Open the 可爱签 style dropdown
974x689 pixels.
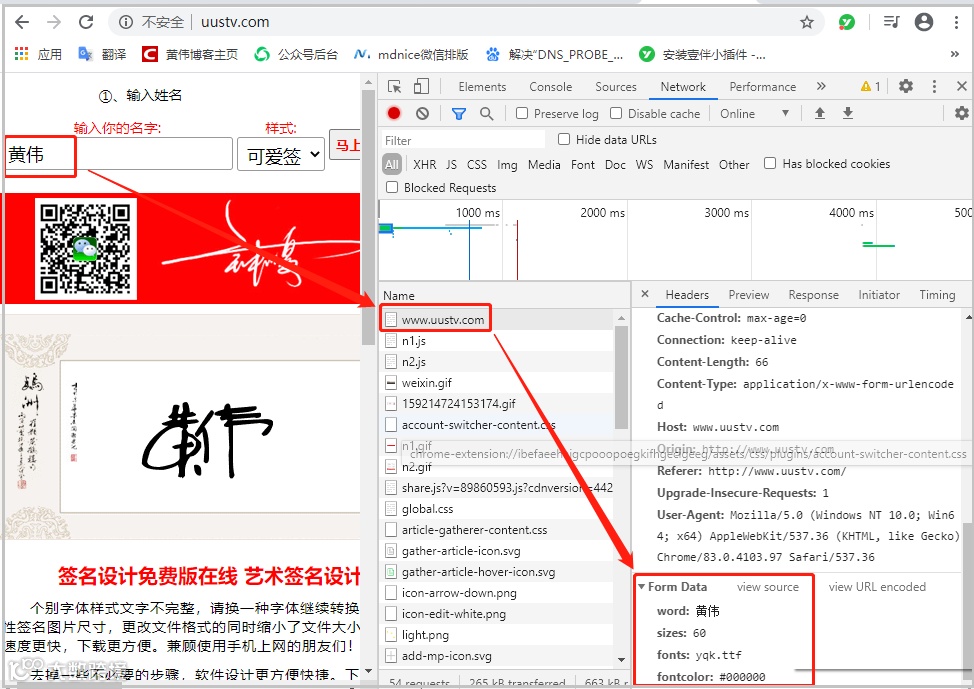[281, 154]
